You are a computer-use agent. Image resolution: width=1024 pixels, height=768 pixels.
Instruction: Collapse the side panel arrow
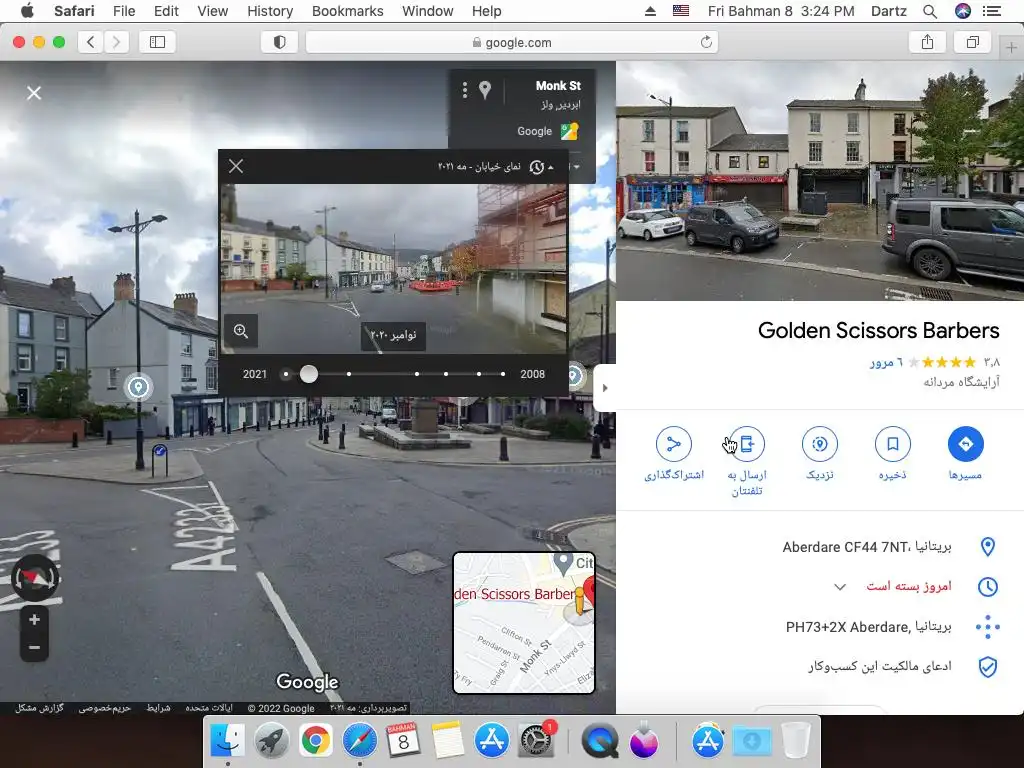click(x=605, y=388)
